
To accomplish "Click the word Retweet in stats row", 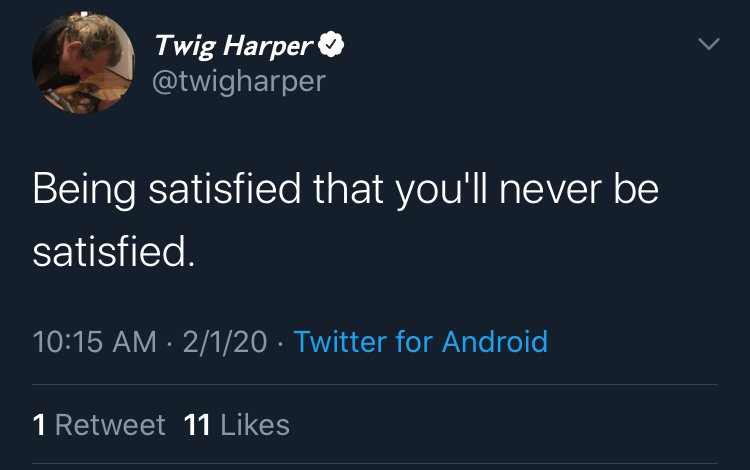I will (x=110, y=425).
